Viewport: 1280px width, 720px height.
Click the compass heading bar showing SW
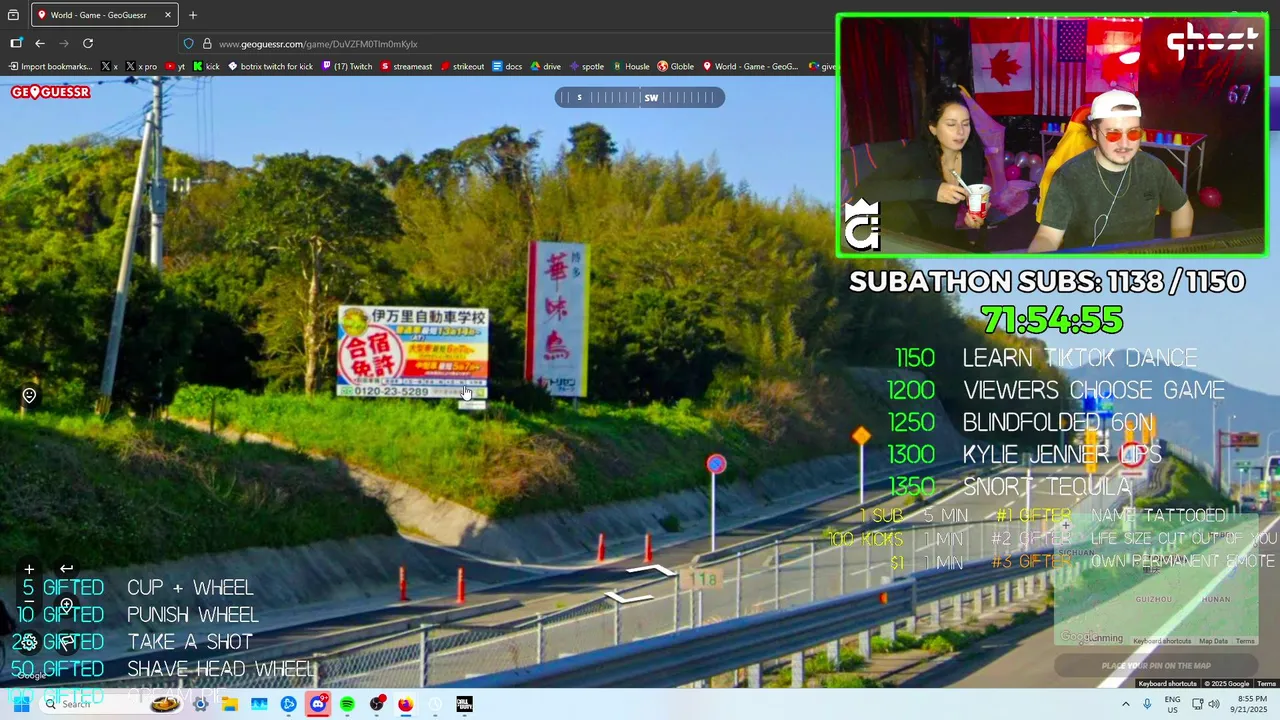(x=640, y=97)
